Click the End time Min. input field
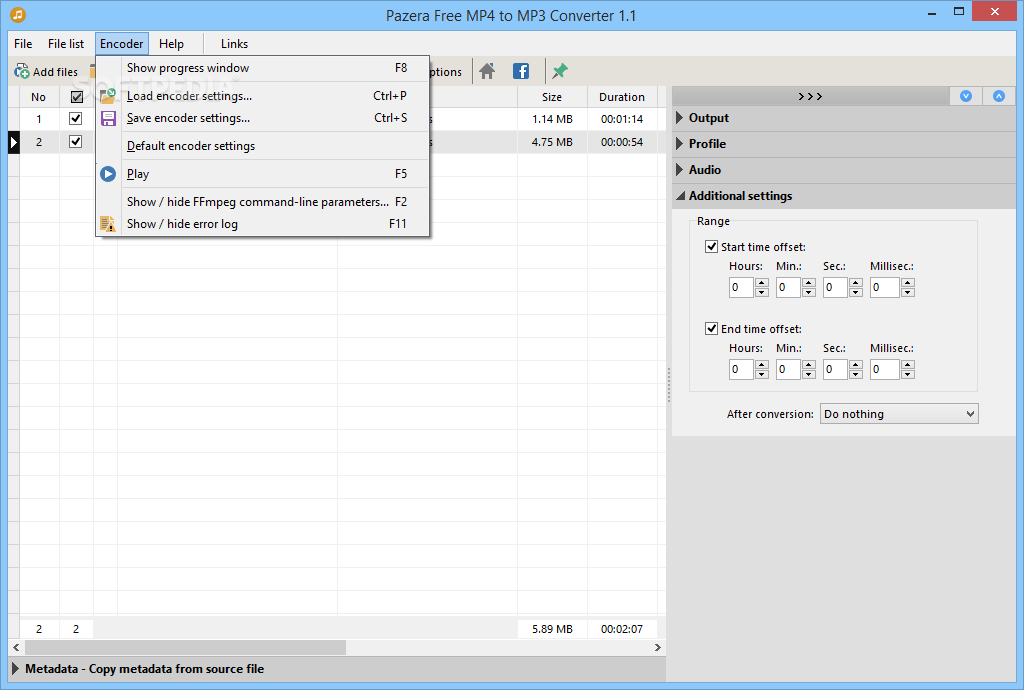 click(x=788, y=369)
